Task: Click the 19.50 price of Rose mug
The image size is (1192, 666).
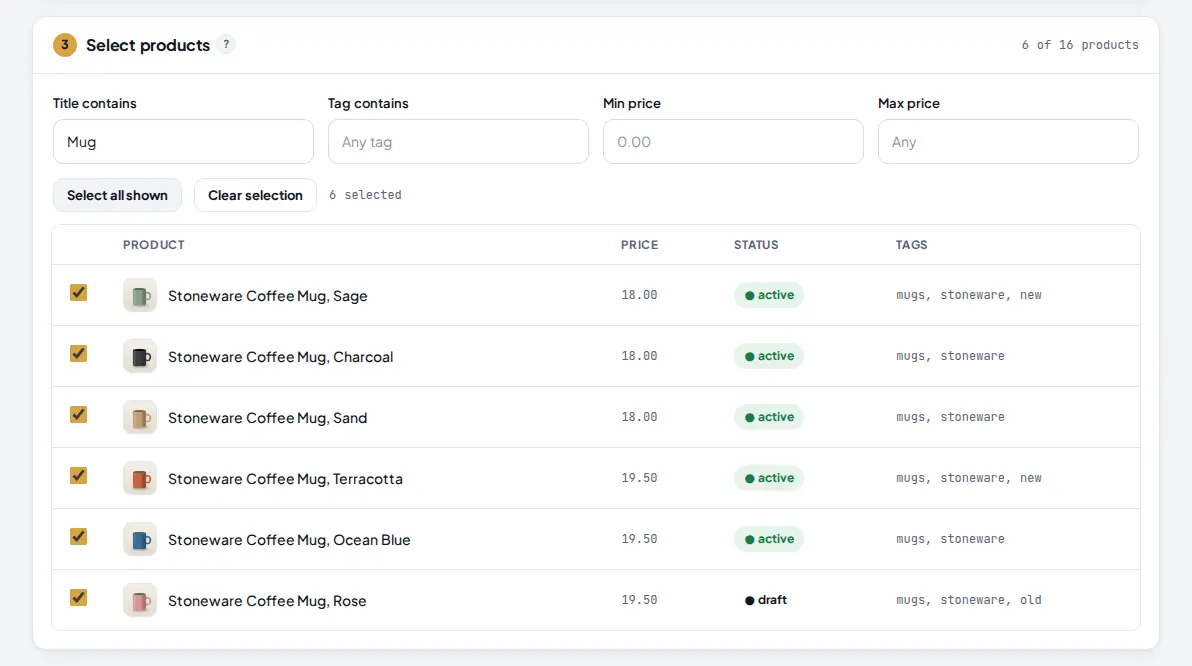Action: (639, 600)
